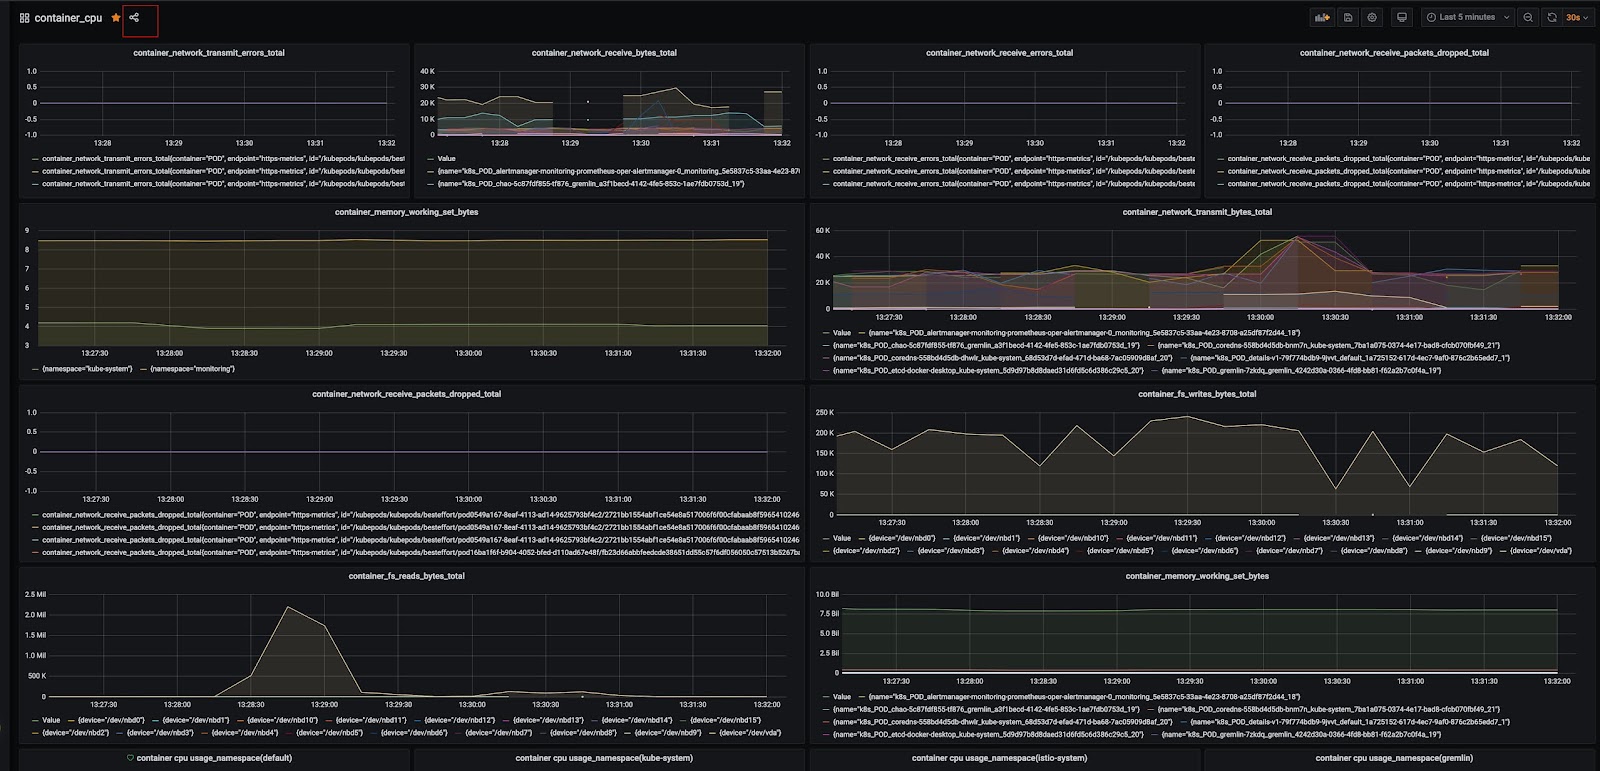Toggle namespace="monitoring" legend series
This screenshot has width=1600, height=771.
[192, 369]
